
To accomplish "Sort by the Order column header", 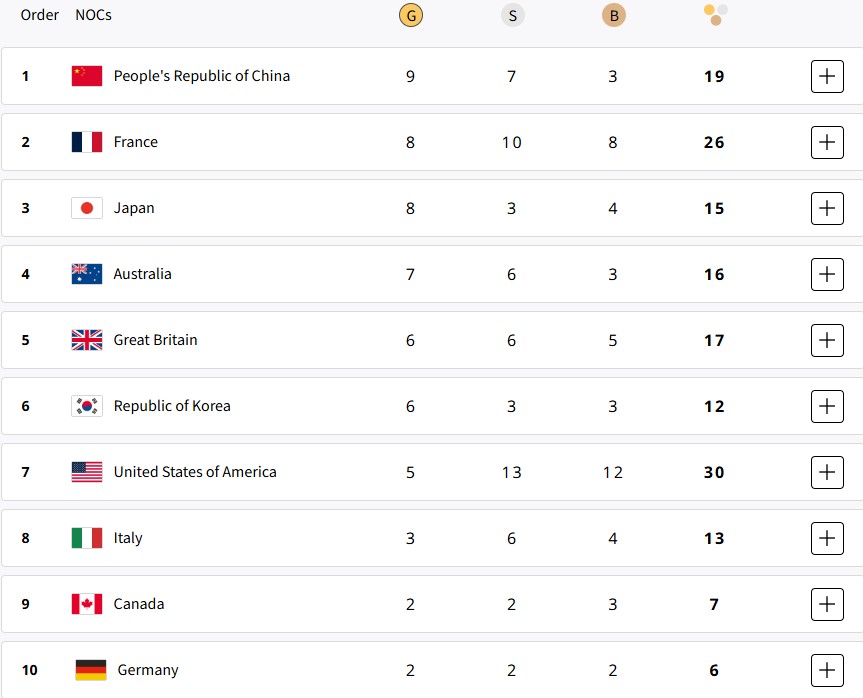I will click(40, 15).
